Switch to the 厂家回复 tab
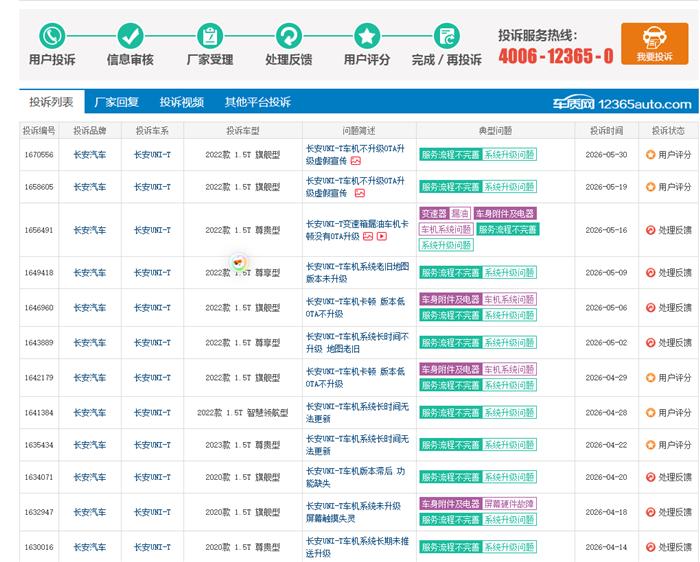This screenshot has height=562, width=700. [x=117, y=102]
